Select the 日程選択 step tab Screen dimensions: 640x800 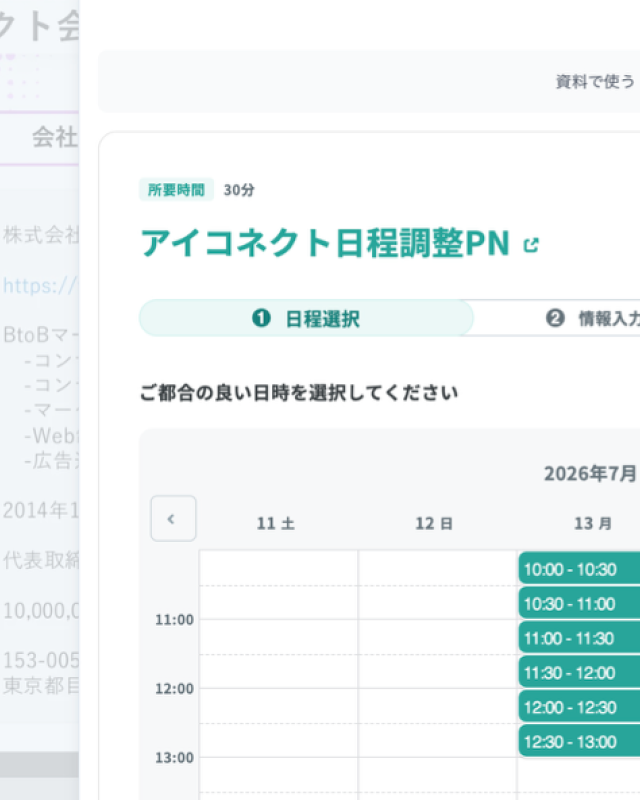click(306, 318)
